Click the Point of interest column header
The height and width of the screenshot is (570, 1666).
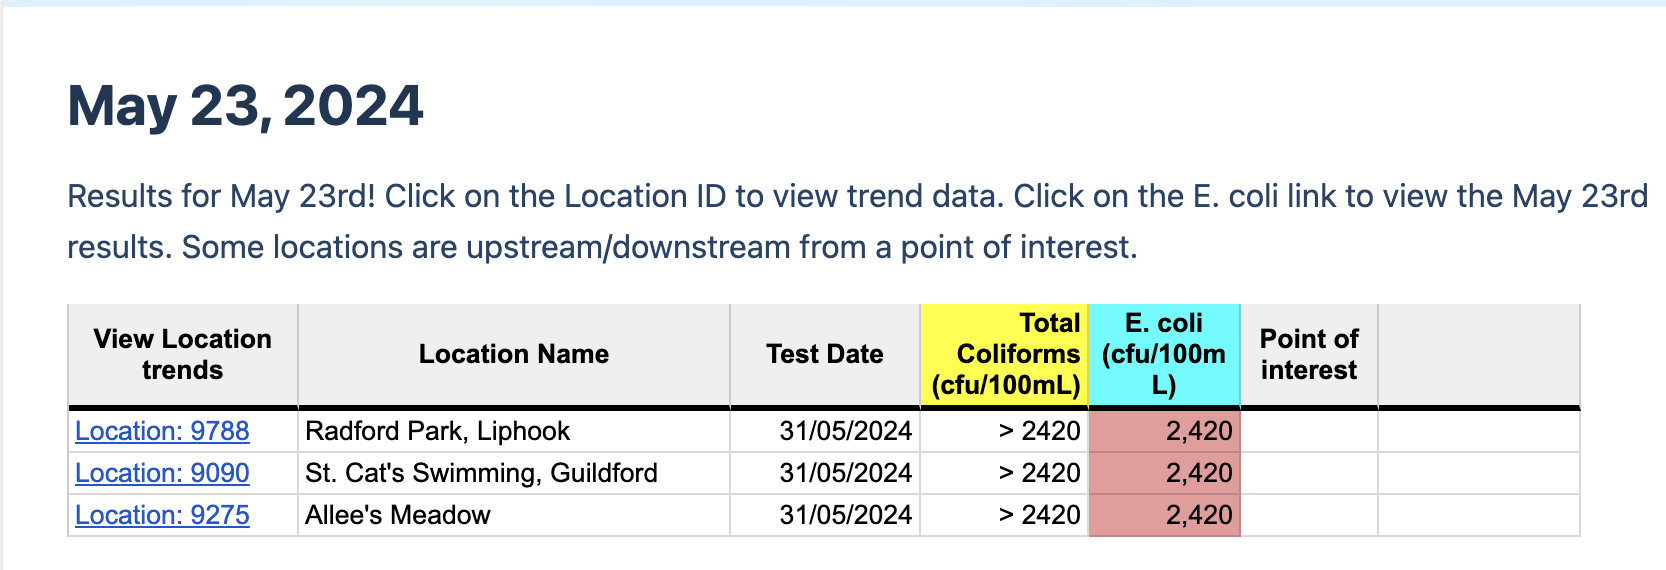1309,355
